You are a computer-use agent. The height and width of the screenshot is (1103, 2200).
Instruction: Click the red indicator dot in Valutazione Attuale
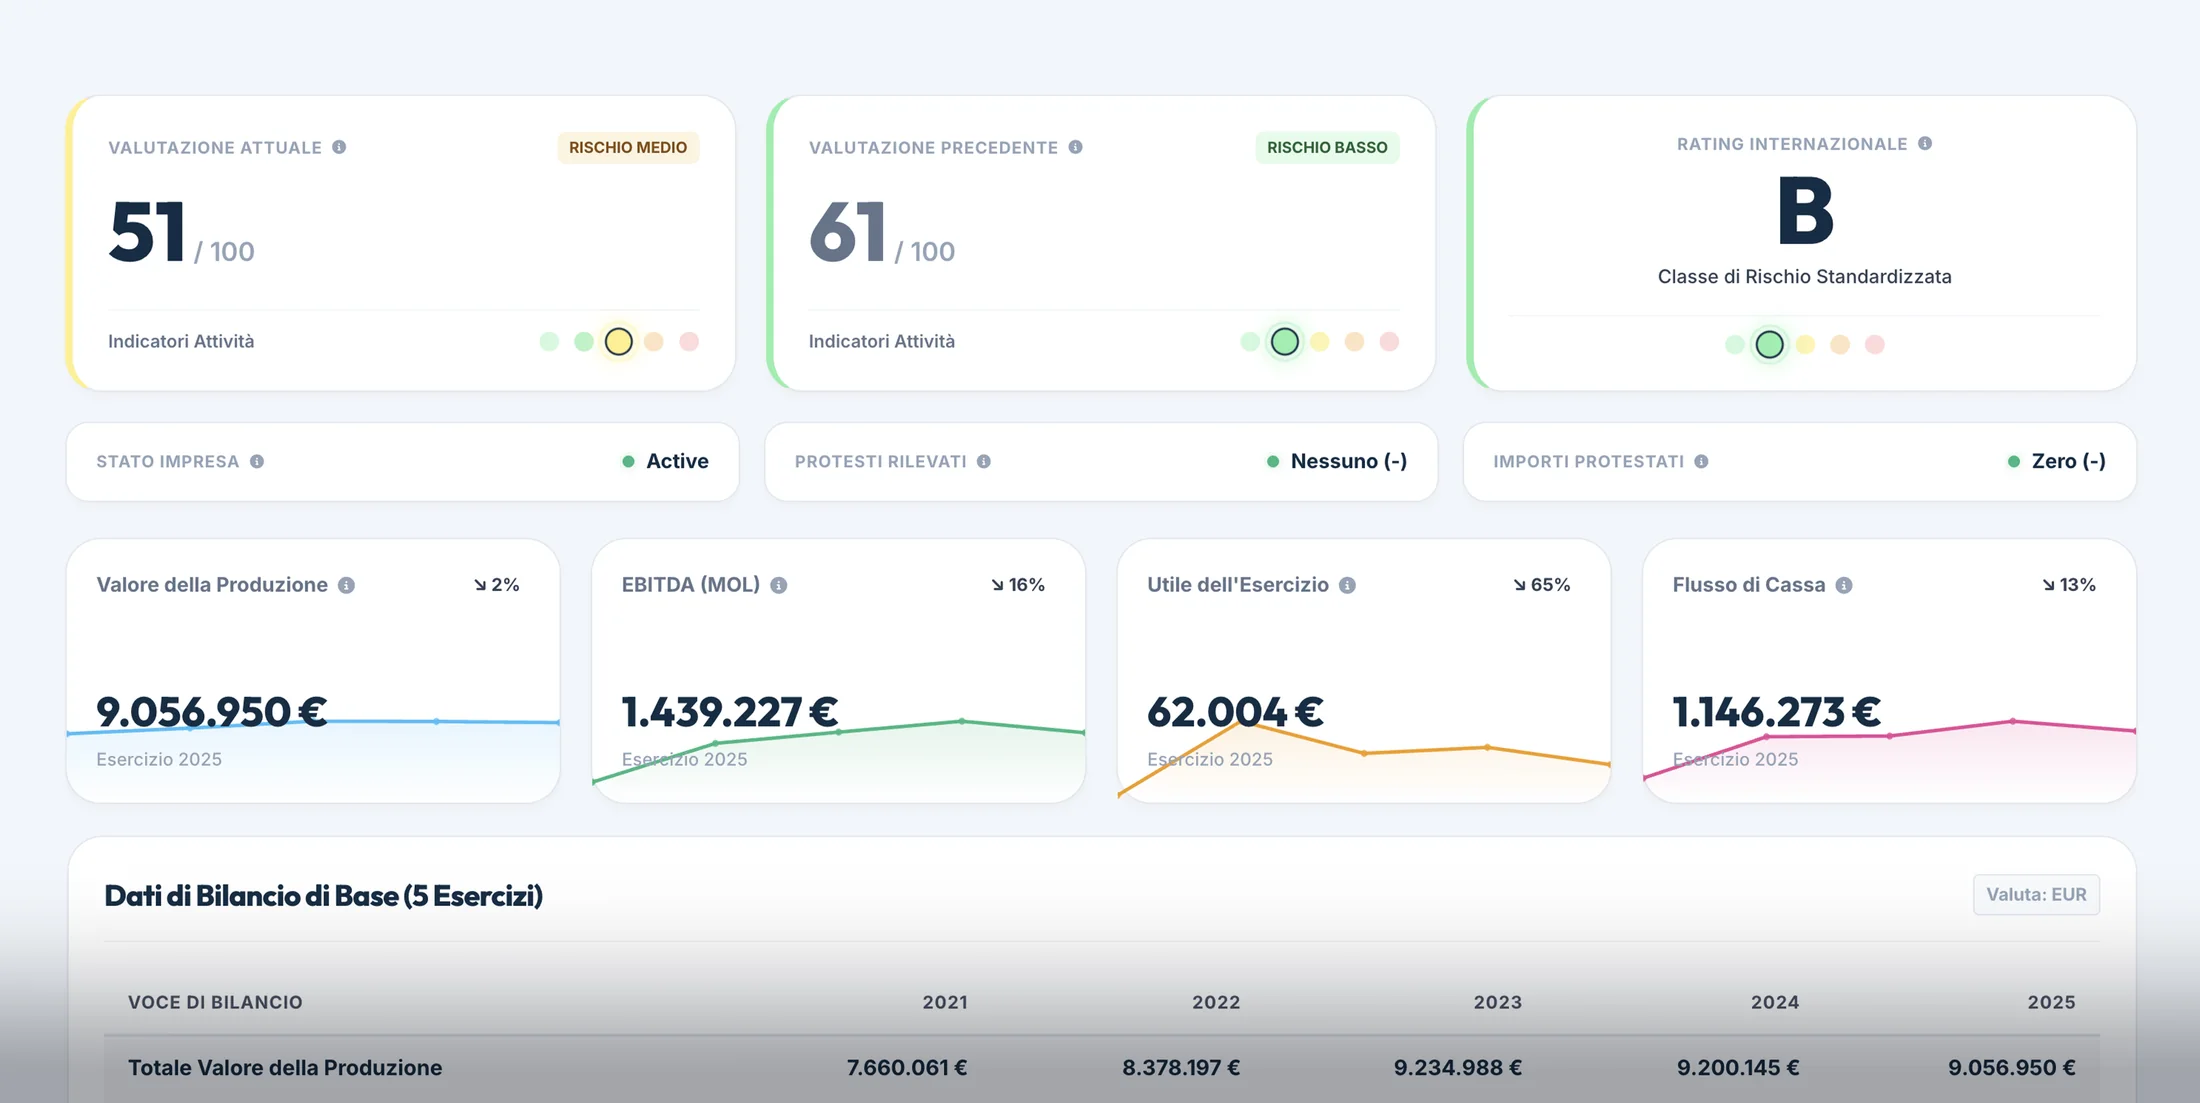point(689,342)
